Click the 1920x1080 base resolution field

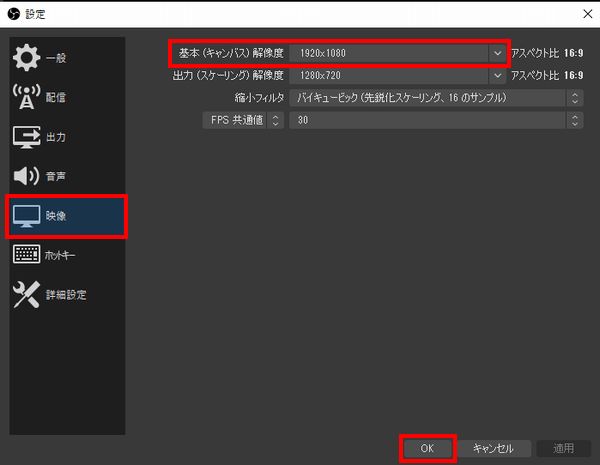[x=388, y=53]
